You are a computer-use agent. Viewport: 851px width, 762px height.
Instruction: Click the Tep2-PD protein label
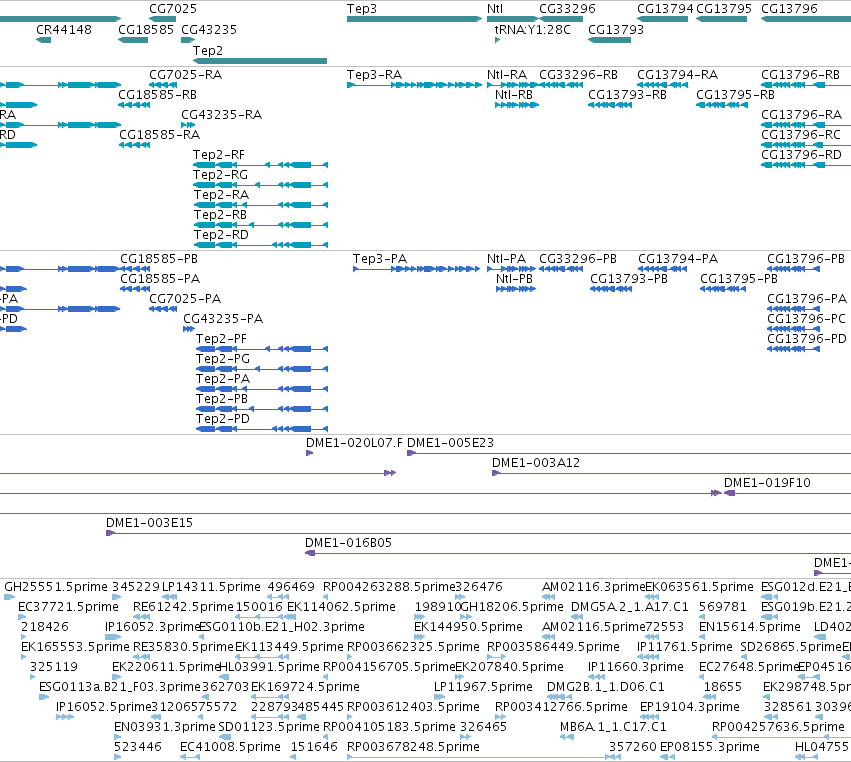click(223, 418)
